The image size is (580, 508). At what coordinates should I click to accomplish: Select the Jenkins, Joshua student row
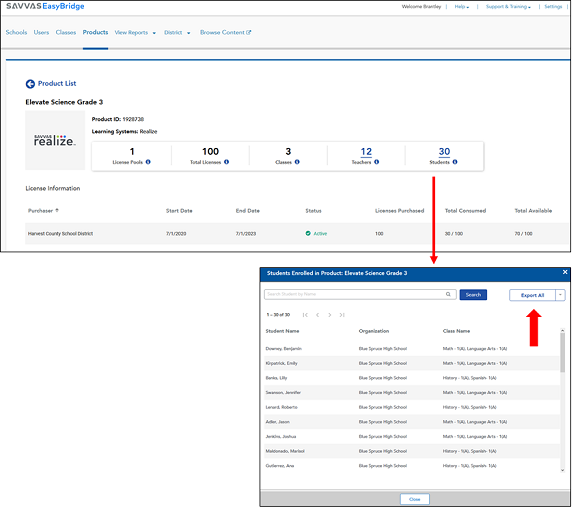(411, 437)
